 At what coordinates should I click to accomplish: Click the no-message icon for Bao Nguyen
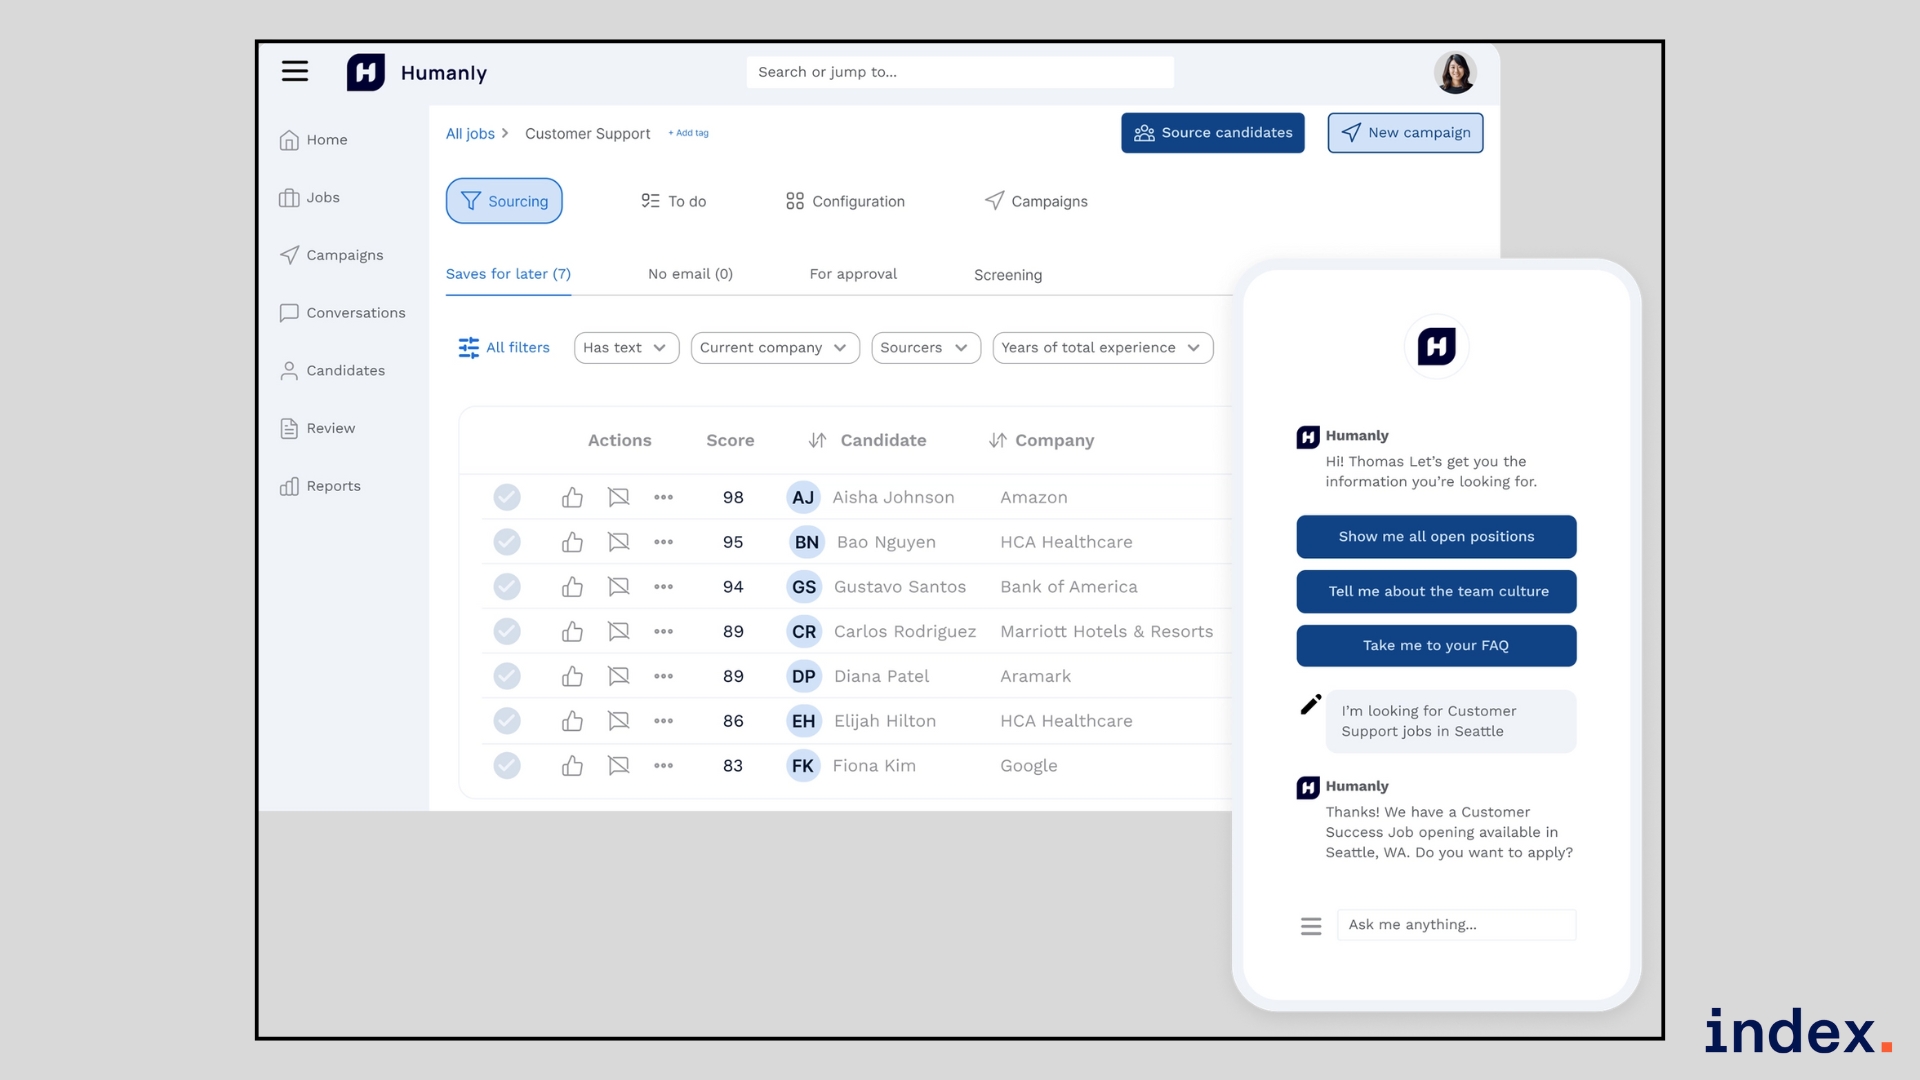point(618,542)
